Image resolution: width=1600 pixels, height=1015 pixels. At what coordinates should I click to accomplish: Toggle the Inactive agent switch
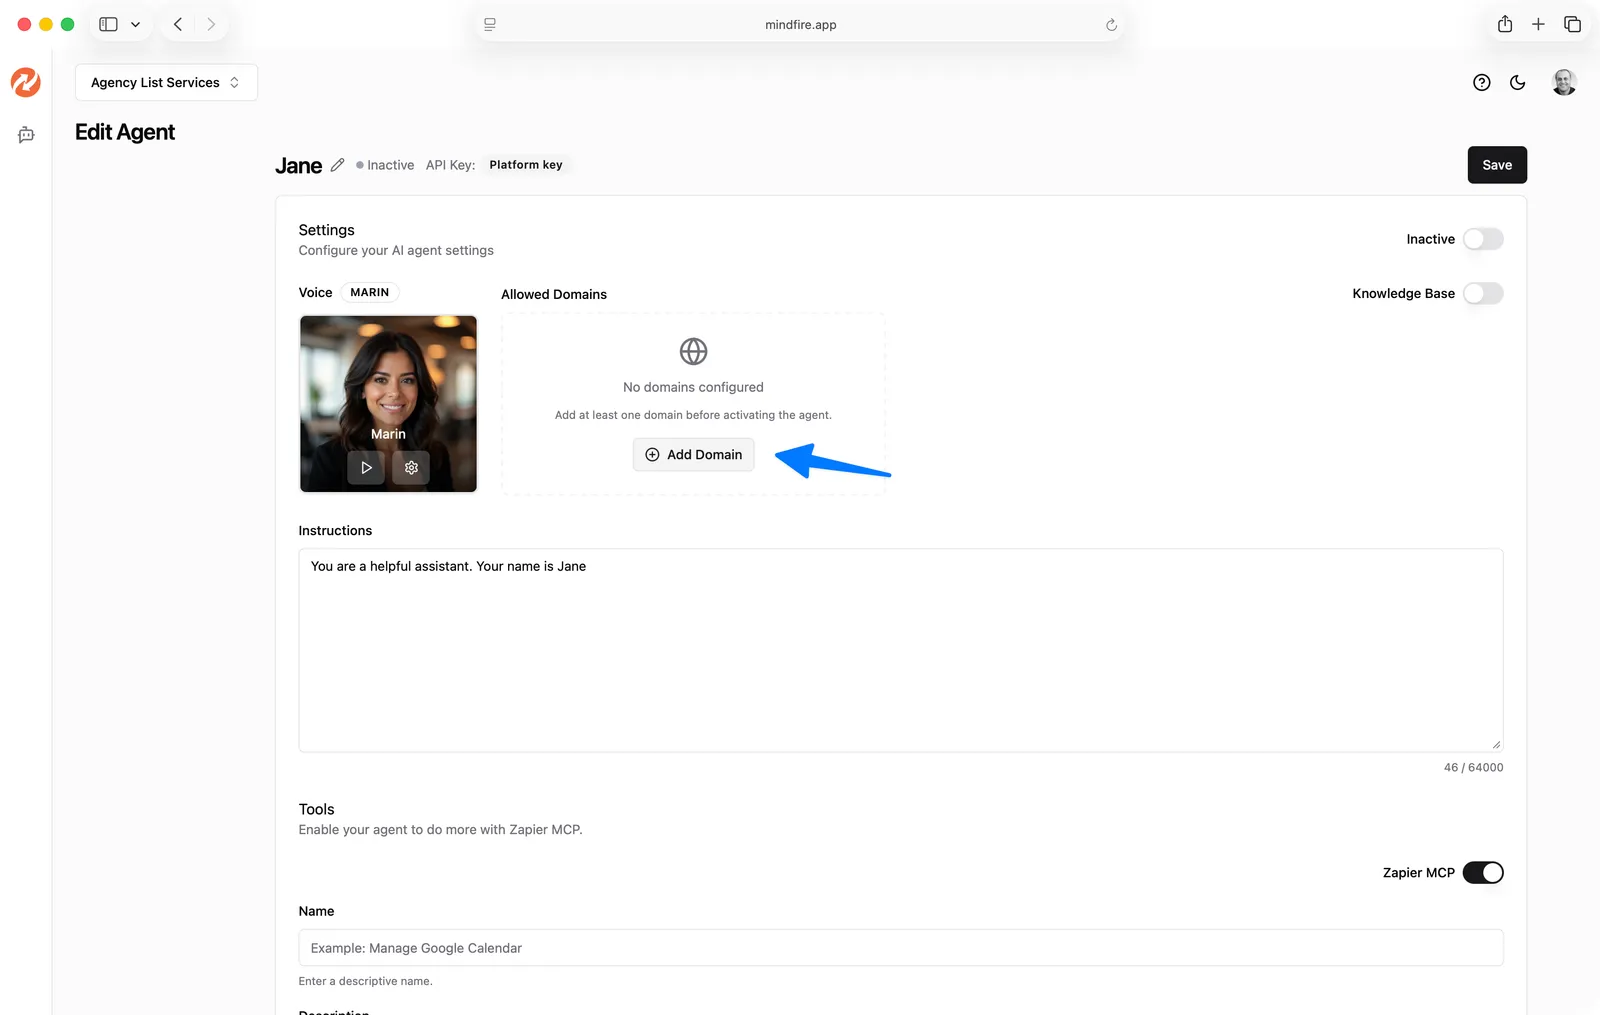coord(1482,239)
